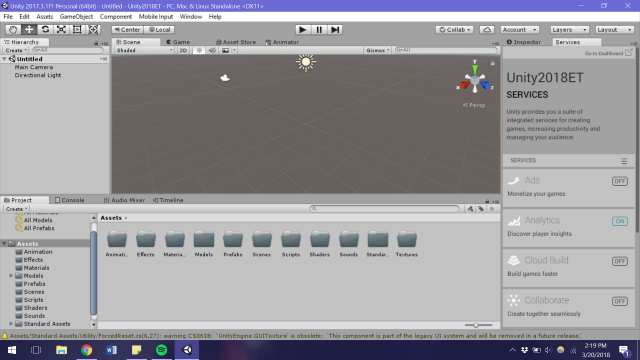Enable the Cloud Build switch

point(620,261)
